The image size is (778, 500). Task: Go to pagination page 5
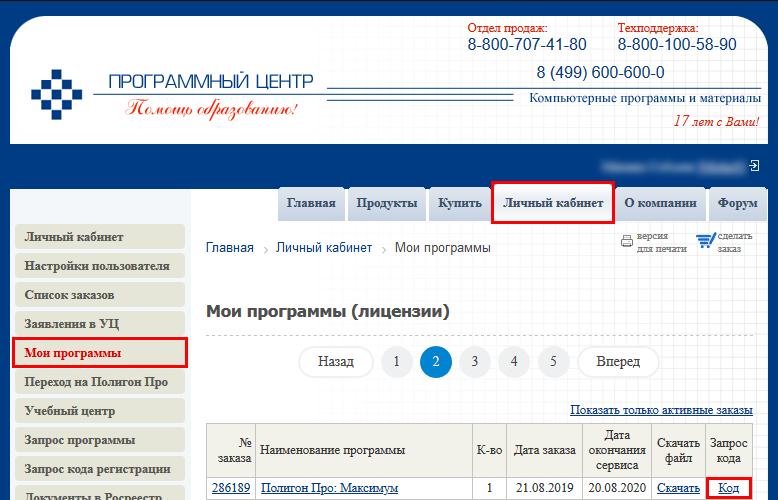coord(553,362)
